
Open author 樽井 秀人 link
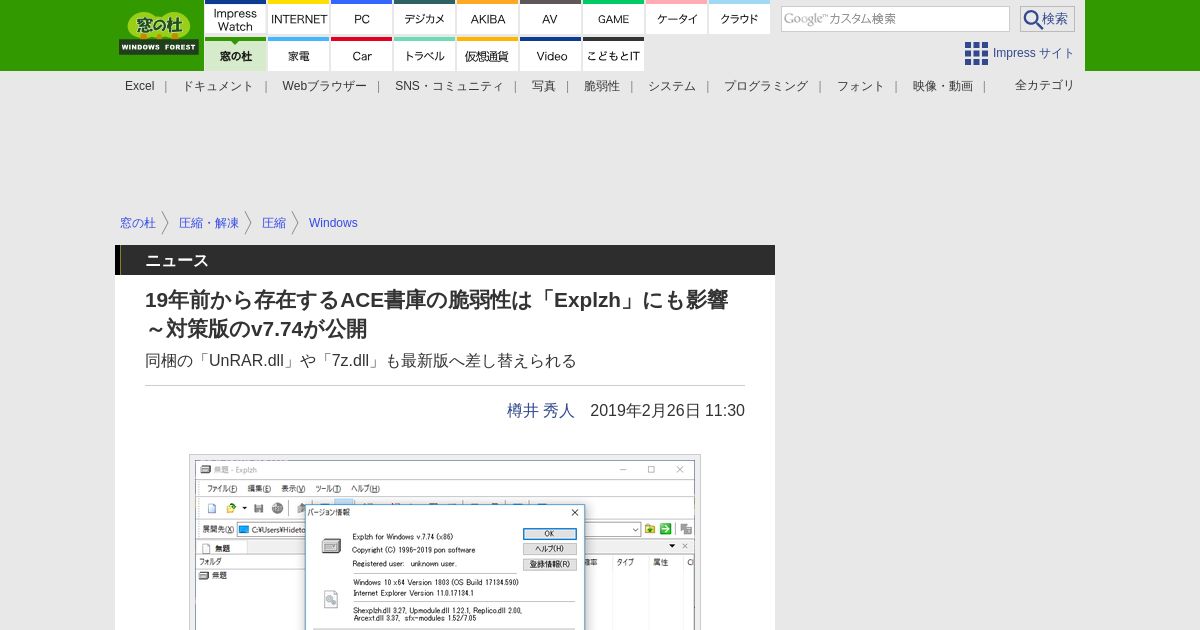click(x=540, y=411)
